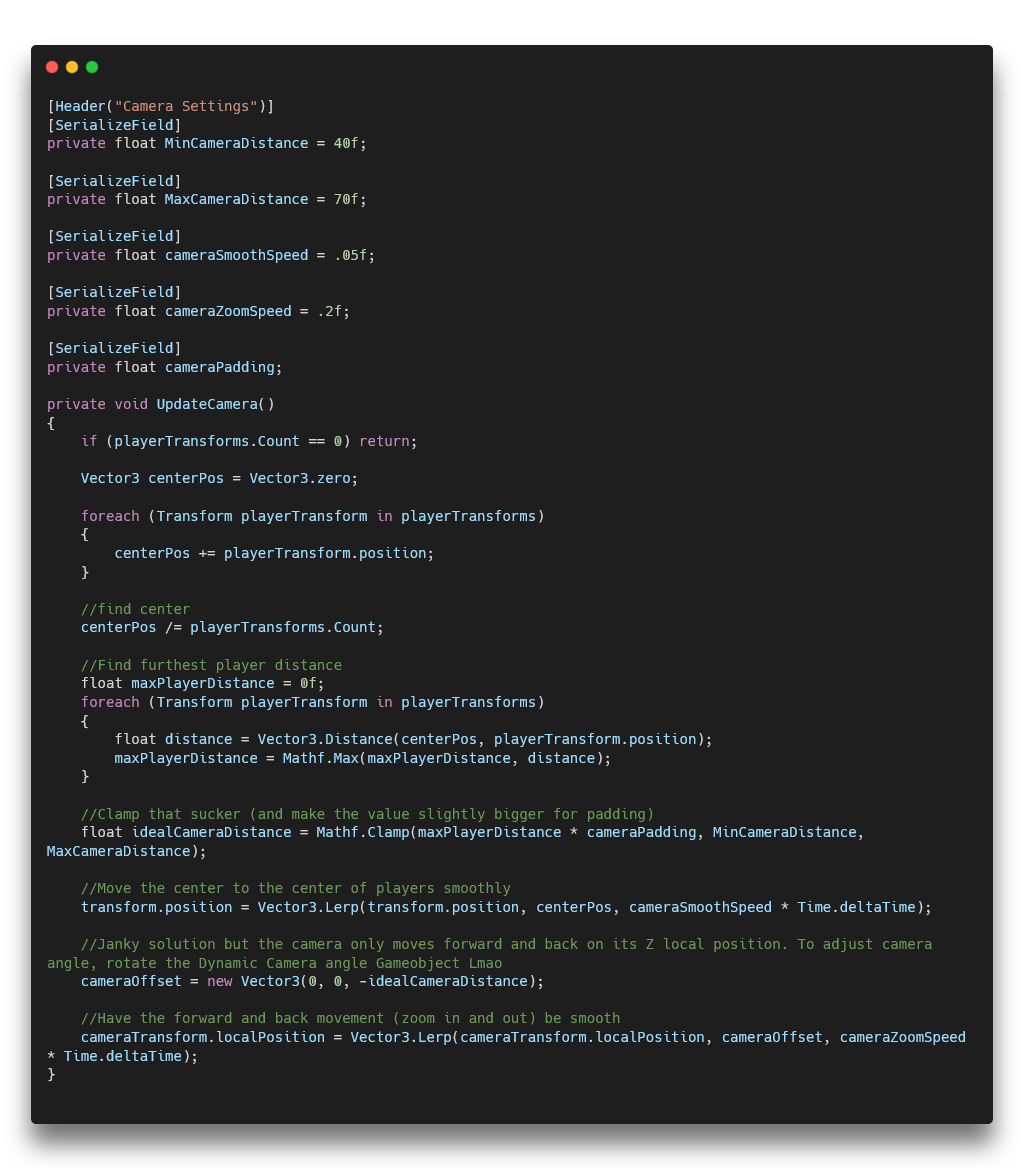This screenshot has height=1169, width=1024.
Task: Click the return keyword in the if statement
Action: [384, 441]
